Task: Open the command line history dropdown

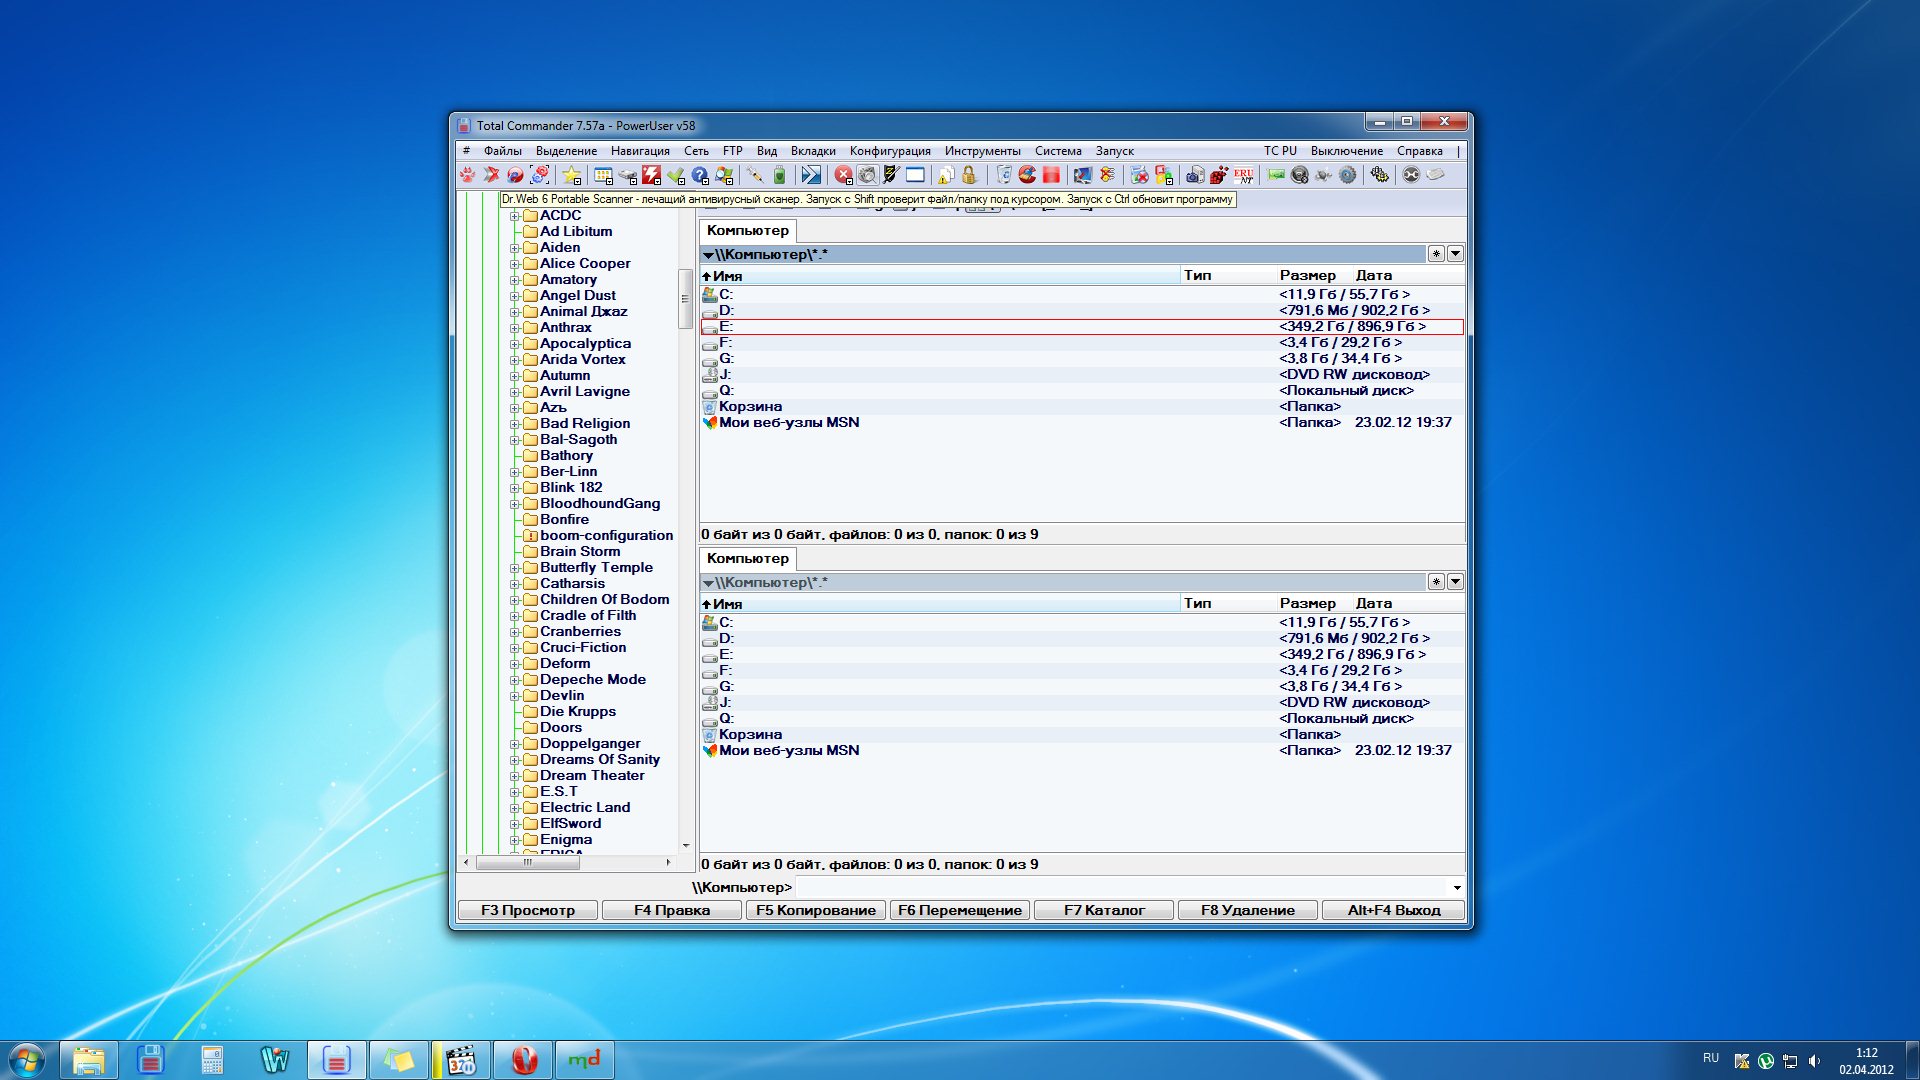Action: click(1456, 888)
